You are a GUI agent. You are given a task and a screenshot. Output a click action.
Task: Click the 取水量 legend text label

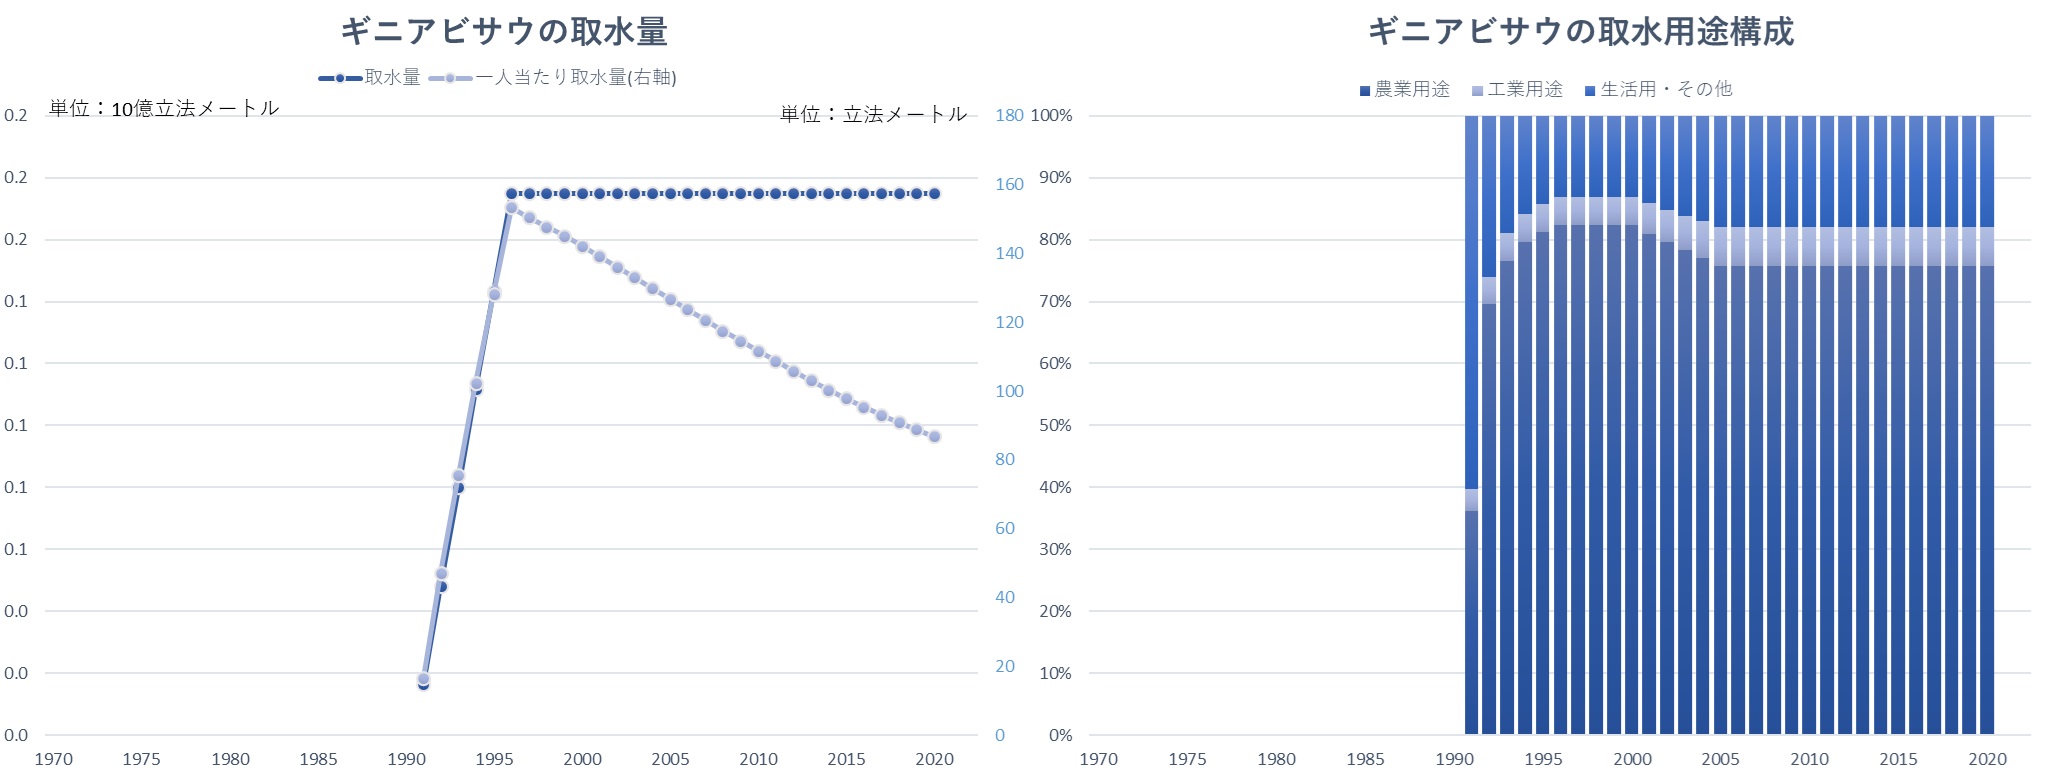click(392, 78)
